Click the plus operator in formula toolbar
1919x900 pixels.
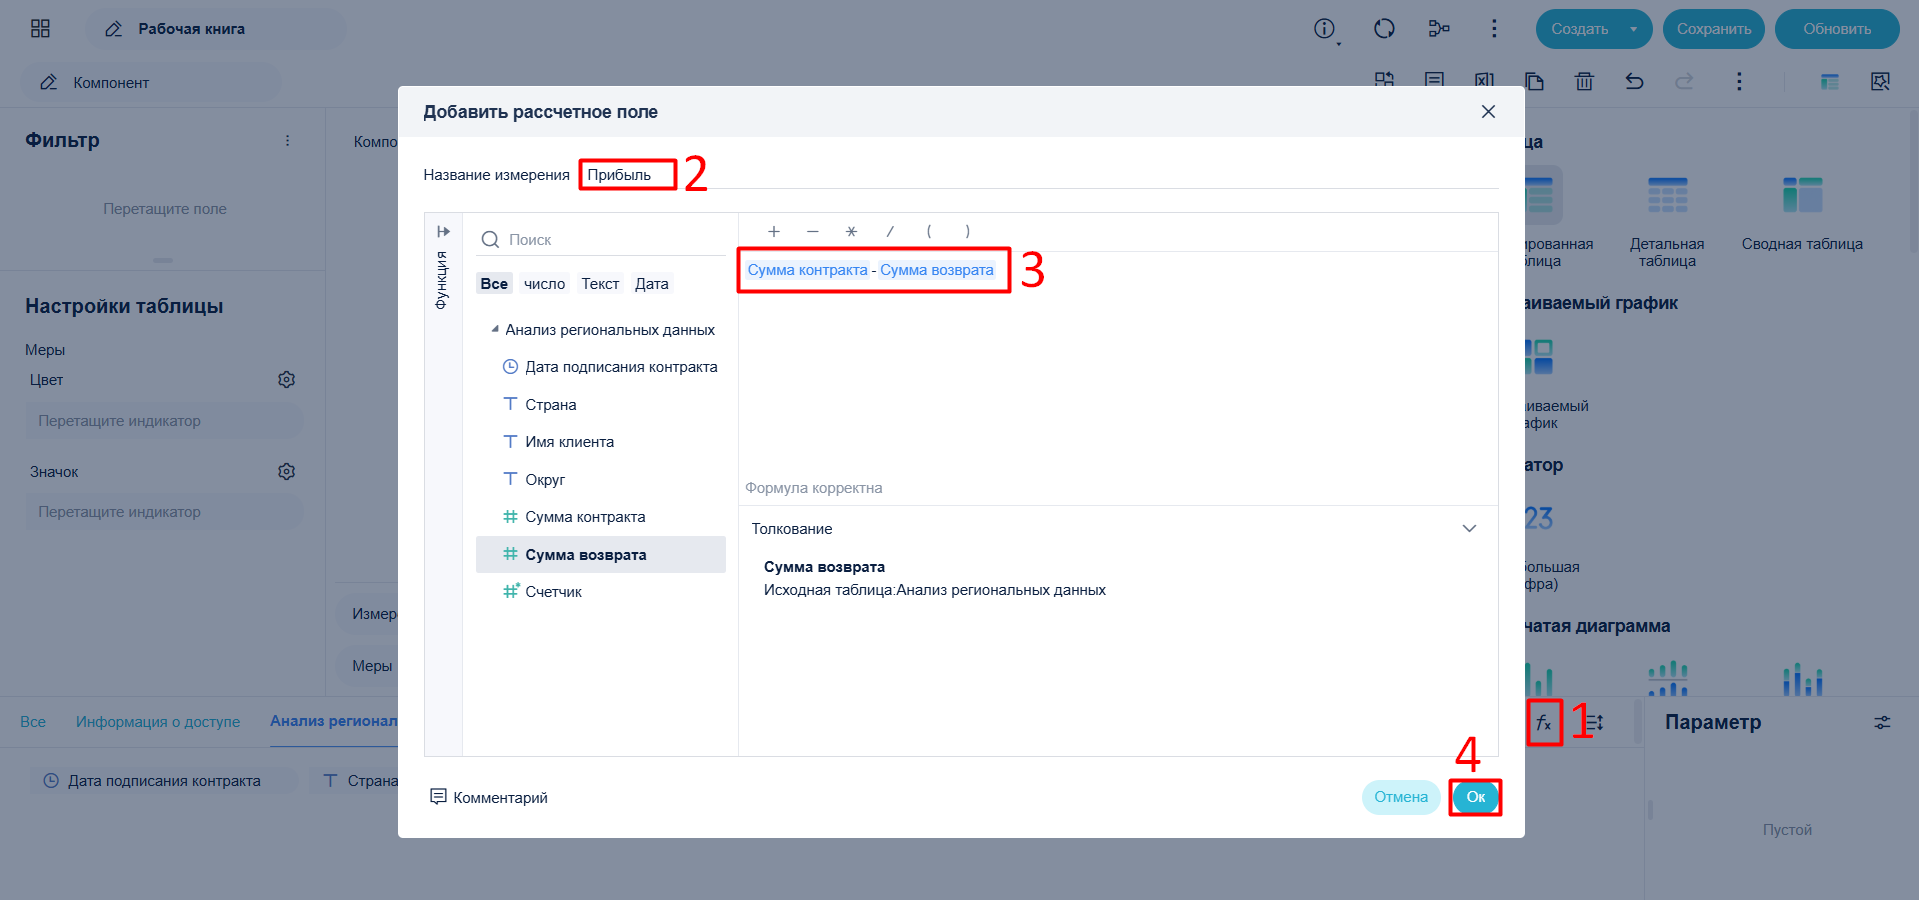tap(773, 231)
